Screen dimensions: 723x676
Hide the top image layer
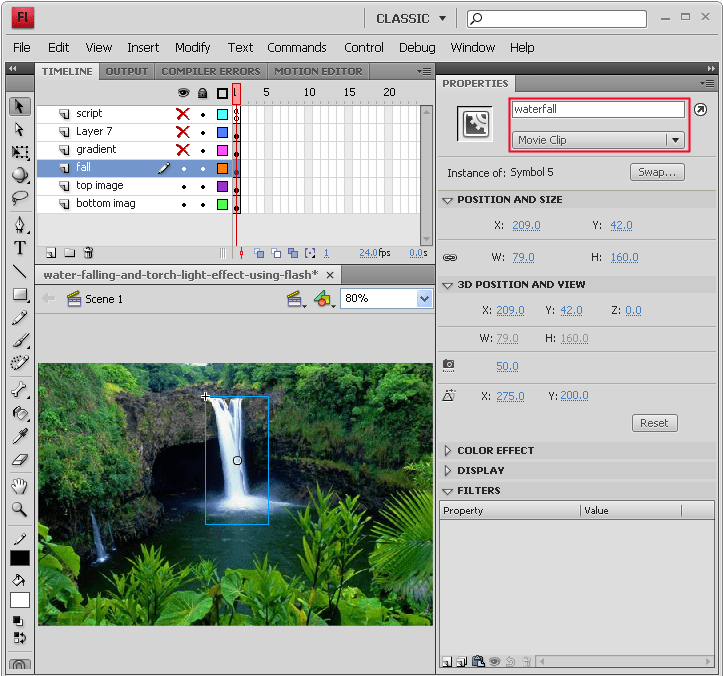(184, 187)
